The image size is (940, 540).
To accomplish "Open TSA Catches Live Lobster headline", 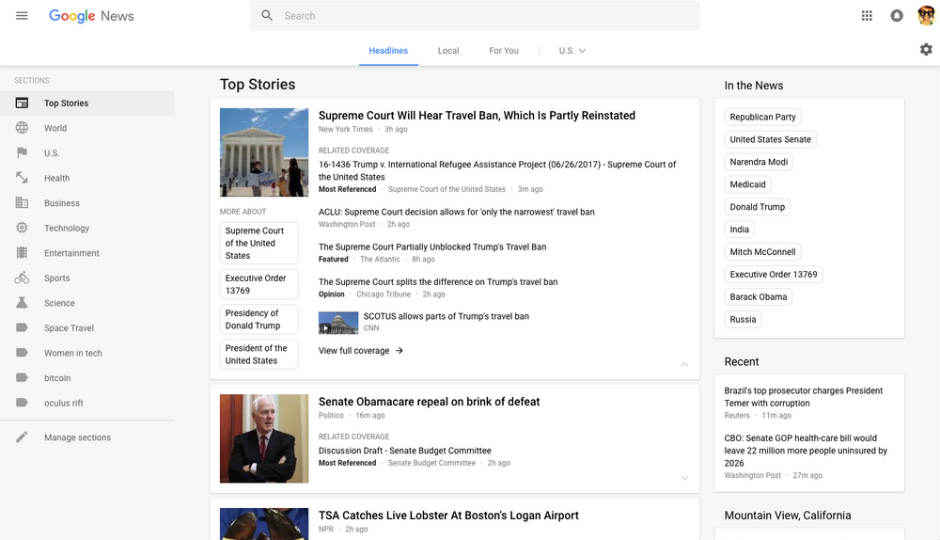I will coord(448,515).
